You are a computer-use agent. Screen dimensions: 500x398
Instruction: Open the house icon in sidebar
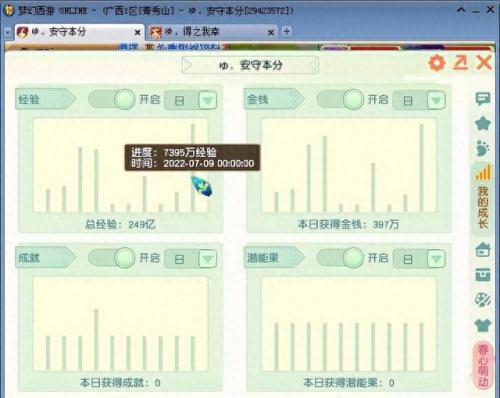point(483,249)
